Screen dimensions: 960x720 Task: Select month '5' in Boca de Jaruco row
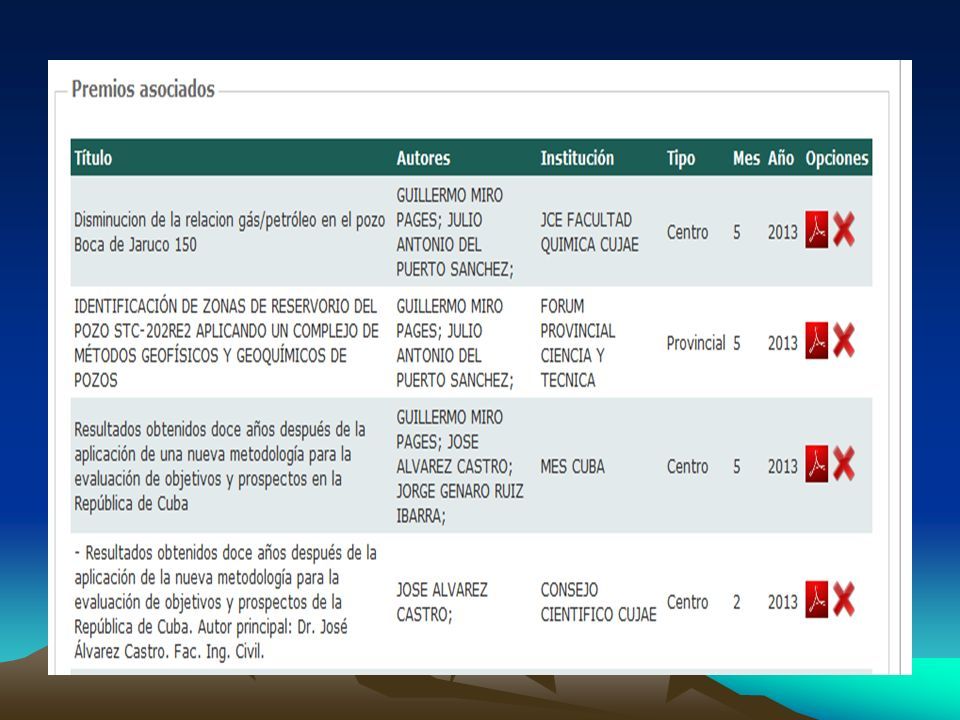point(737,232)
